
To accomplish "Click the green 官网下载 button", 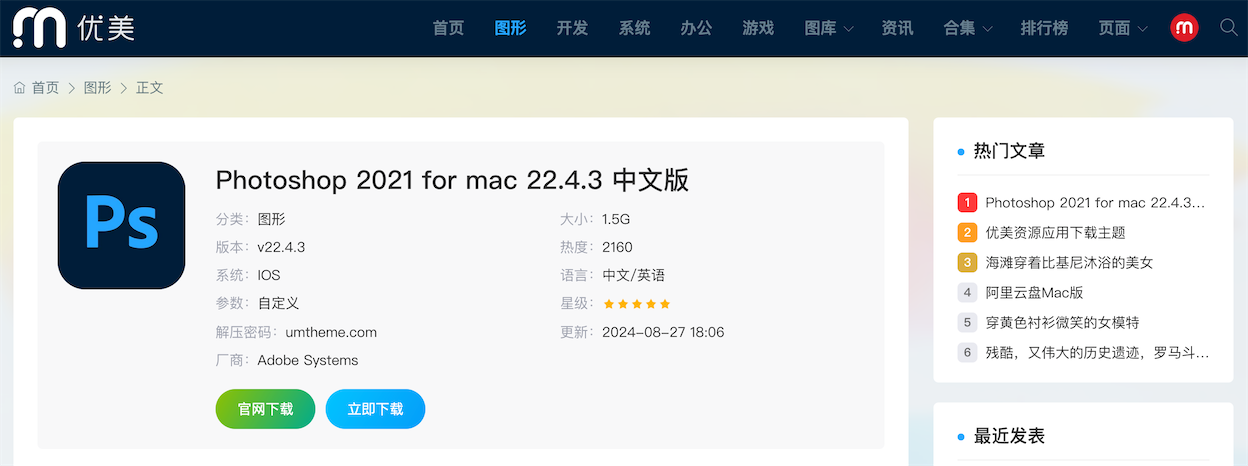I will click(x=265, y=409).
